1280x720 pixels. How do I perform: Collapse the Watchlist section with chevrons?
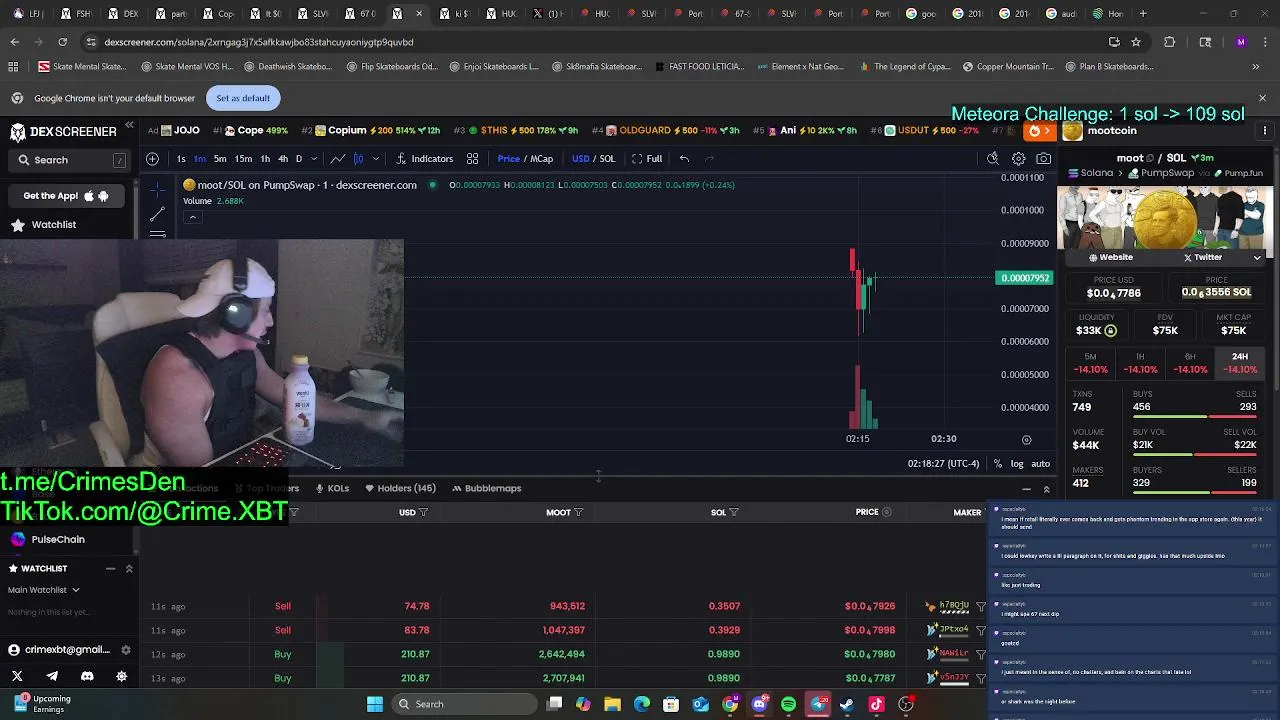pyautogui.click(x=128, y=568)
